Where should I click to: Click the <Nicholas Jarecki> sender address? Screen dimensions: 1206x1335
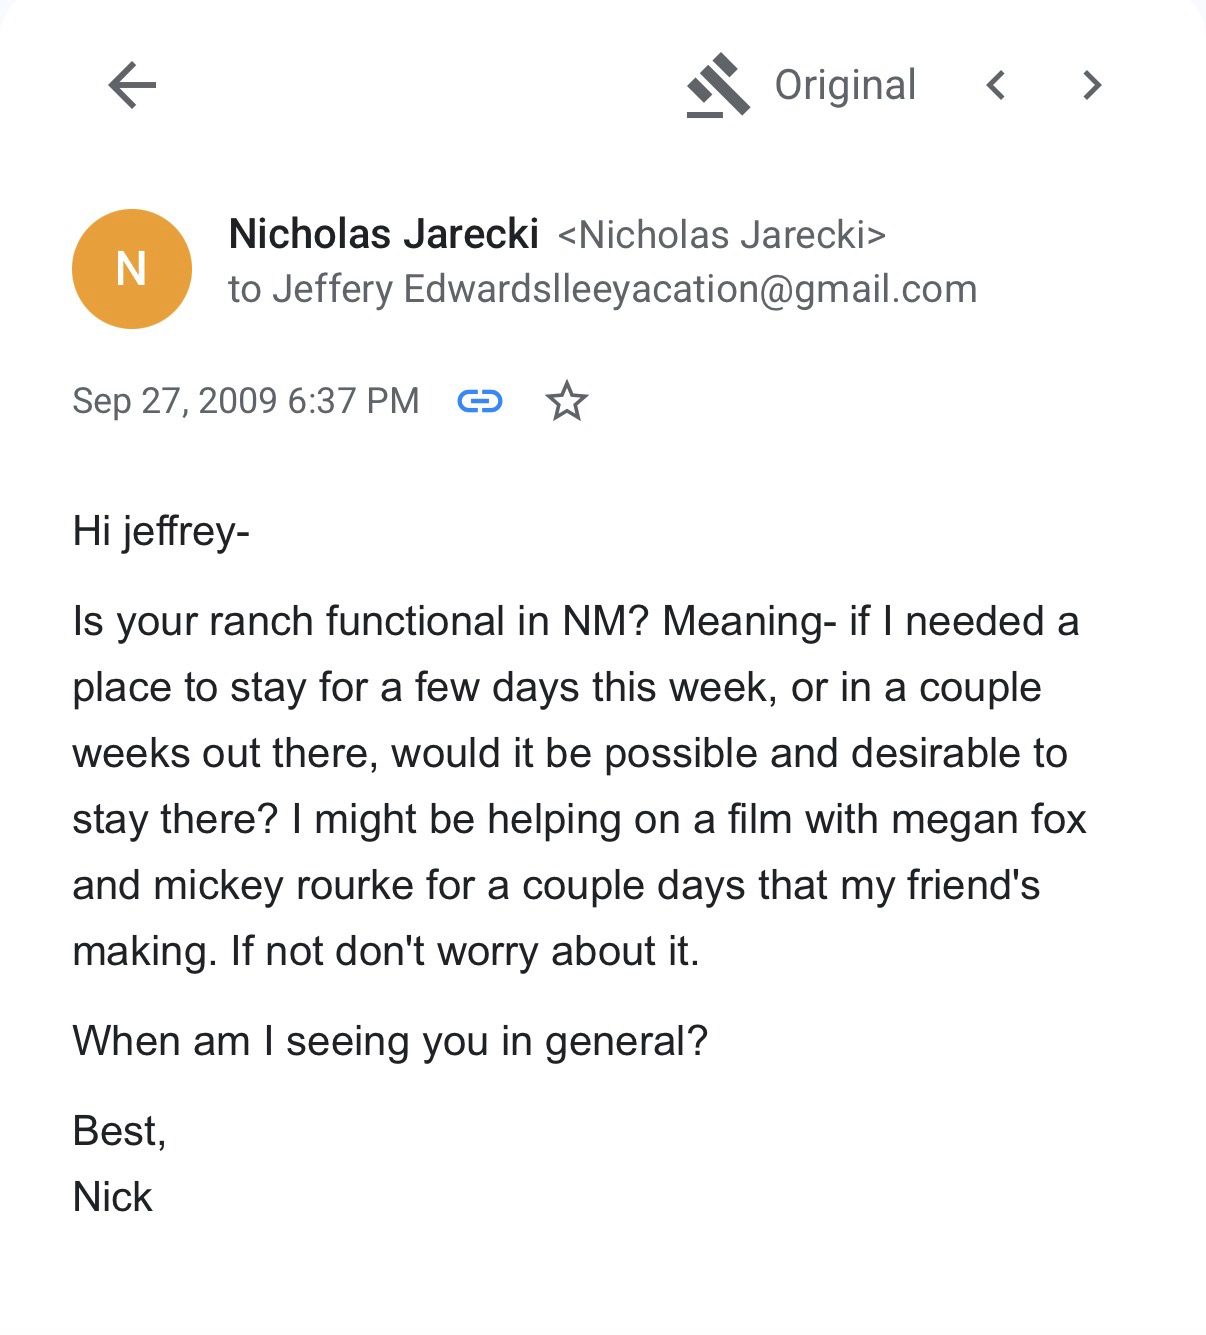coord(721,235)
